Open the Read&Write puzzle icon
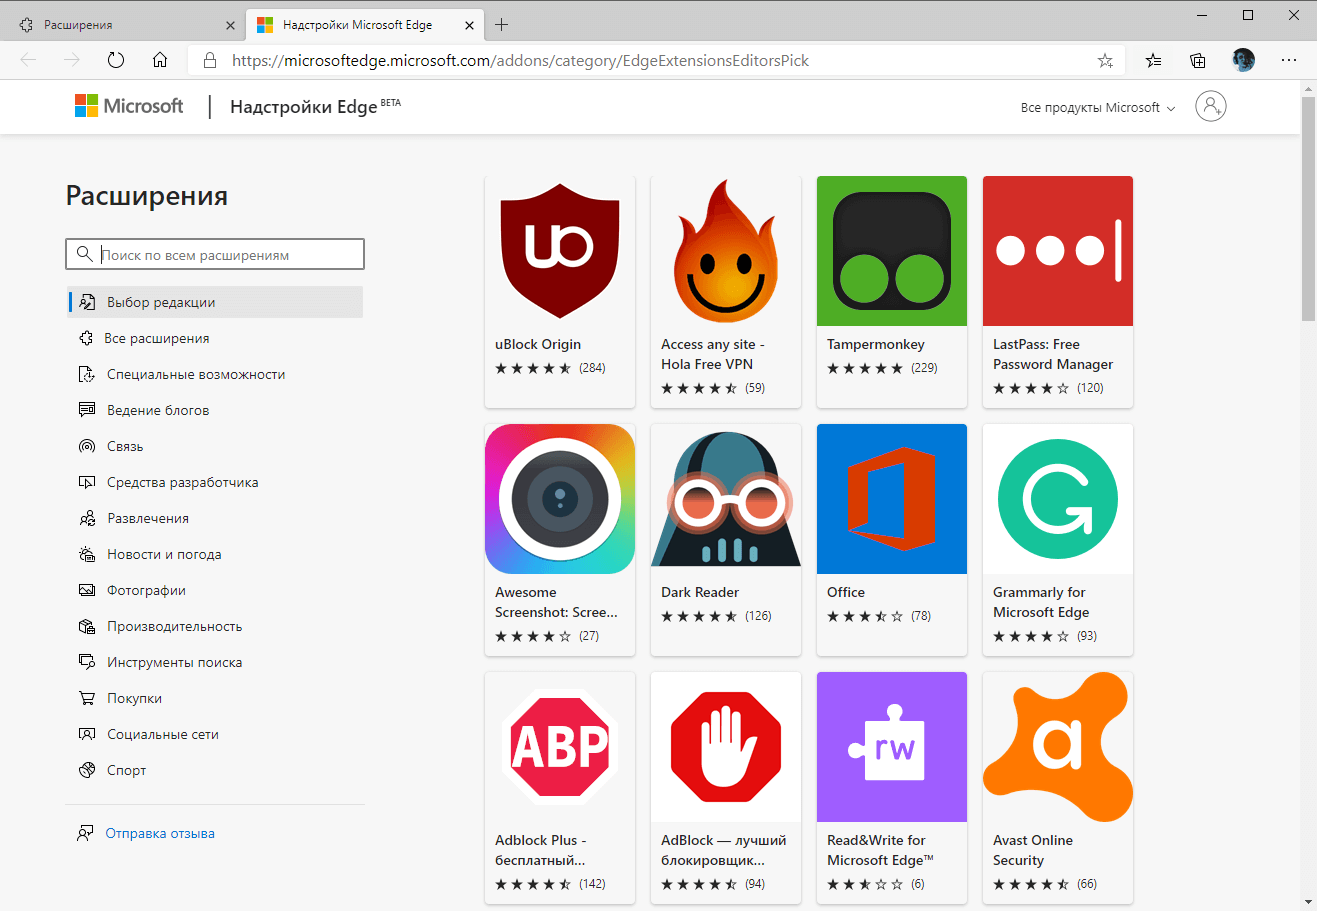 [892, 747]
